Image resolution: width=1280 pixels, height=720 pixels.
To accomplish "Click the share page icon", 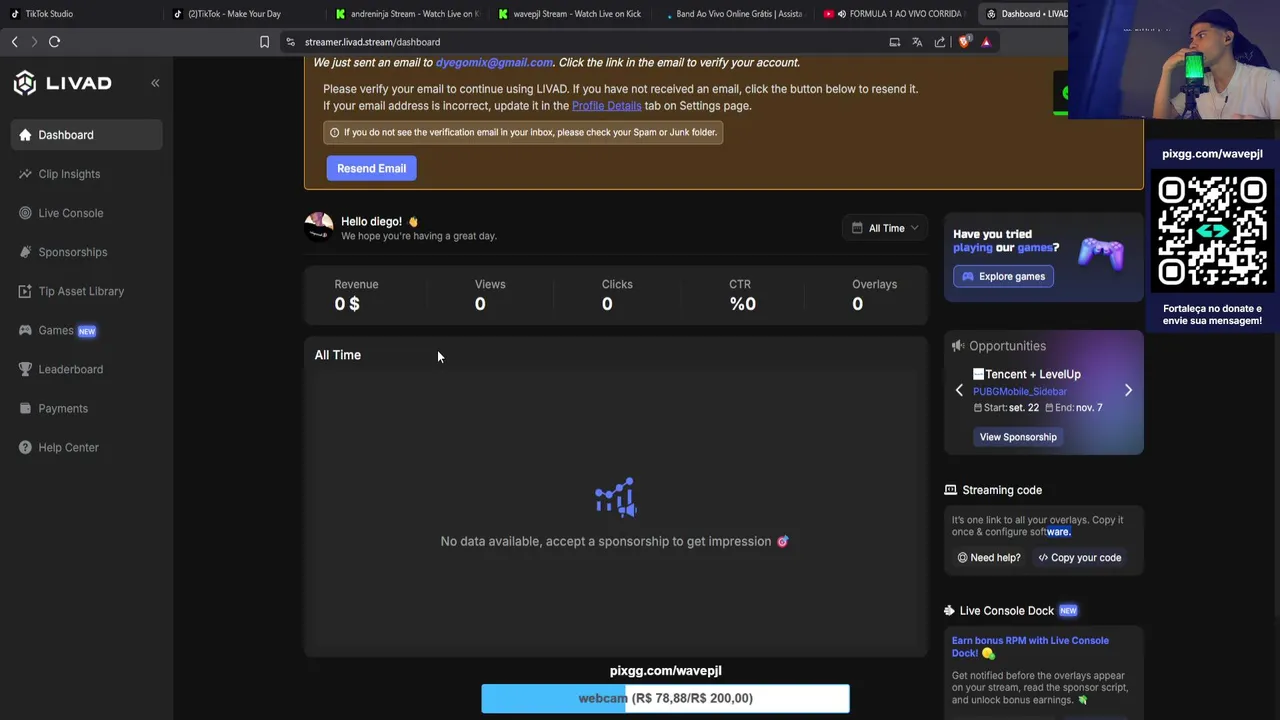I will pyautogui.click(x=940, y=42).
